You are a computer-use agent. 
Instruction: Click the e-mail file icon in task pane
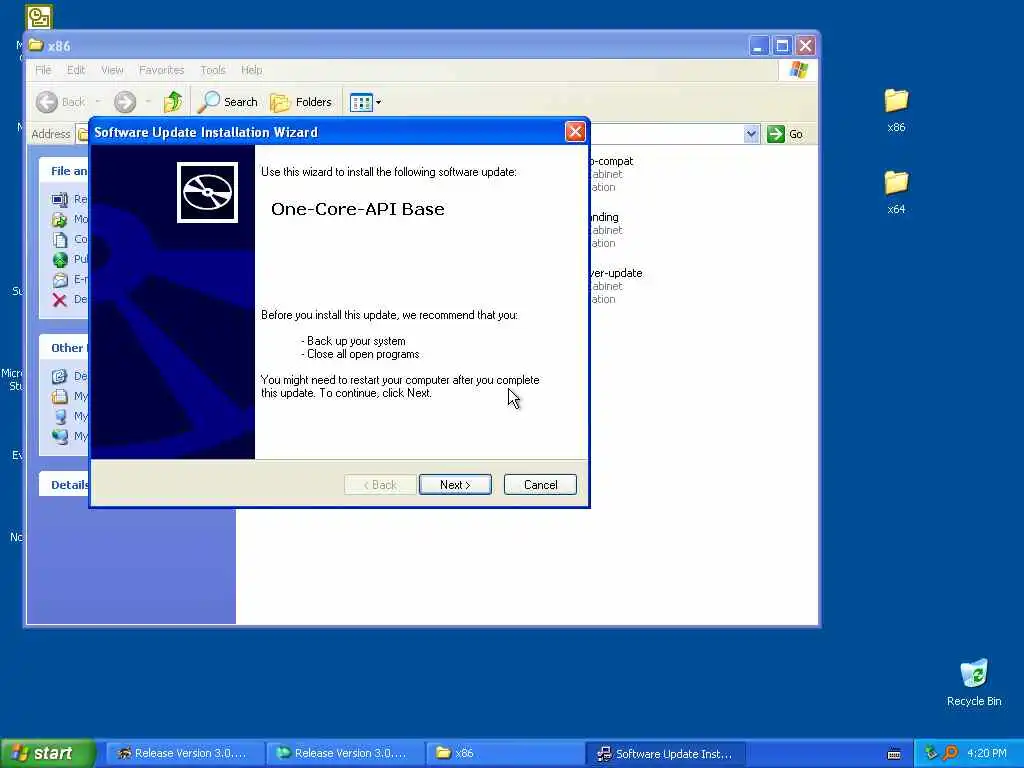[x=59, y=280]
